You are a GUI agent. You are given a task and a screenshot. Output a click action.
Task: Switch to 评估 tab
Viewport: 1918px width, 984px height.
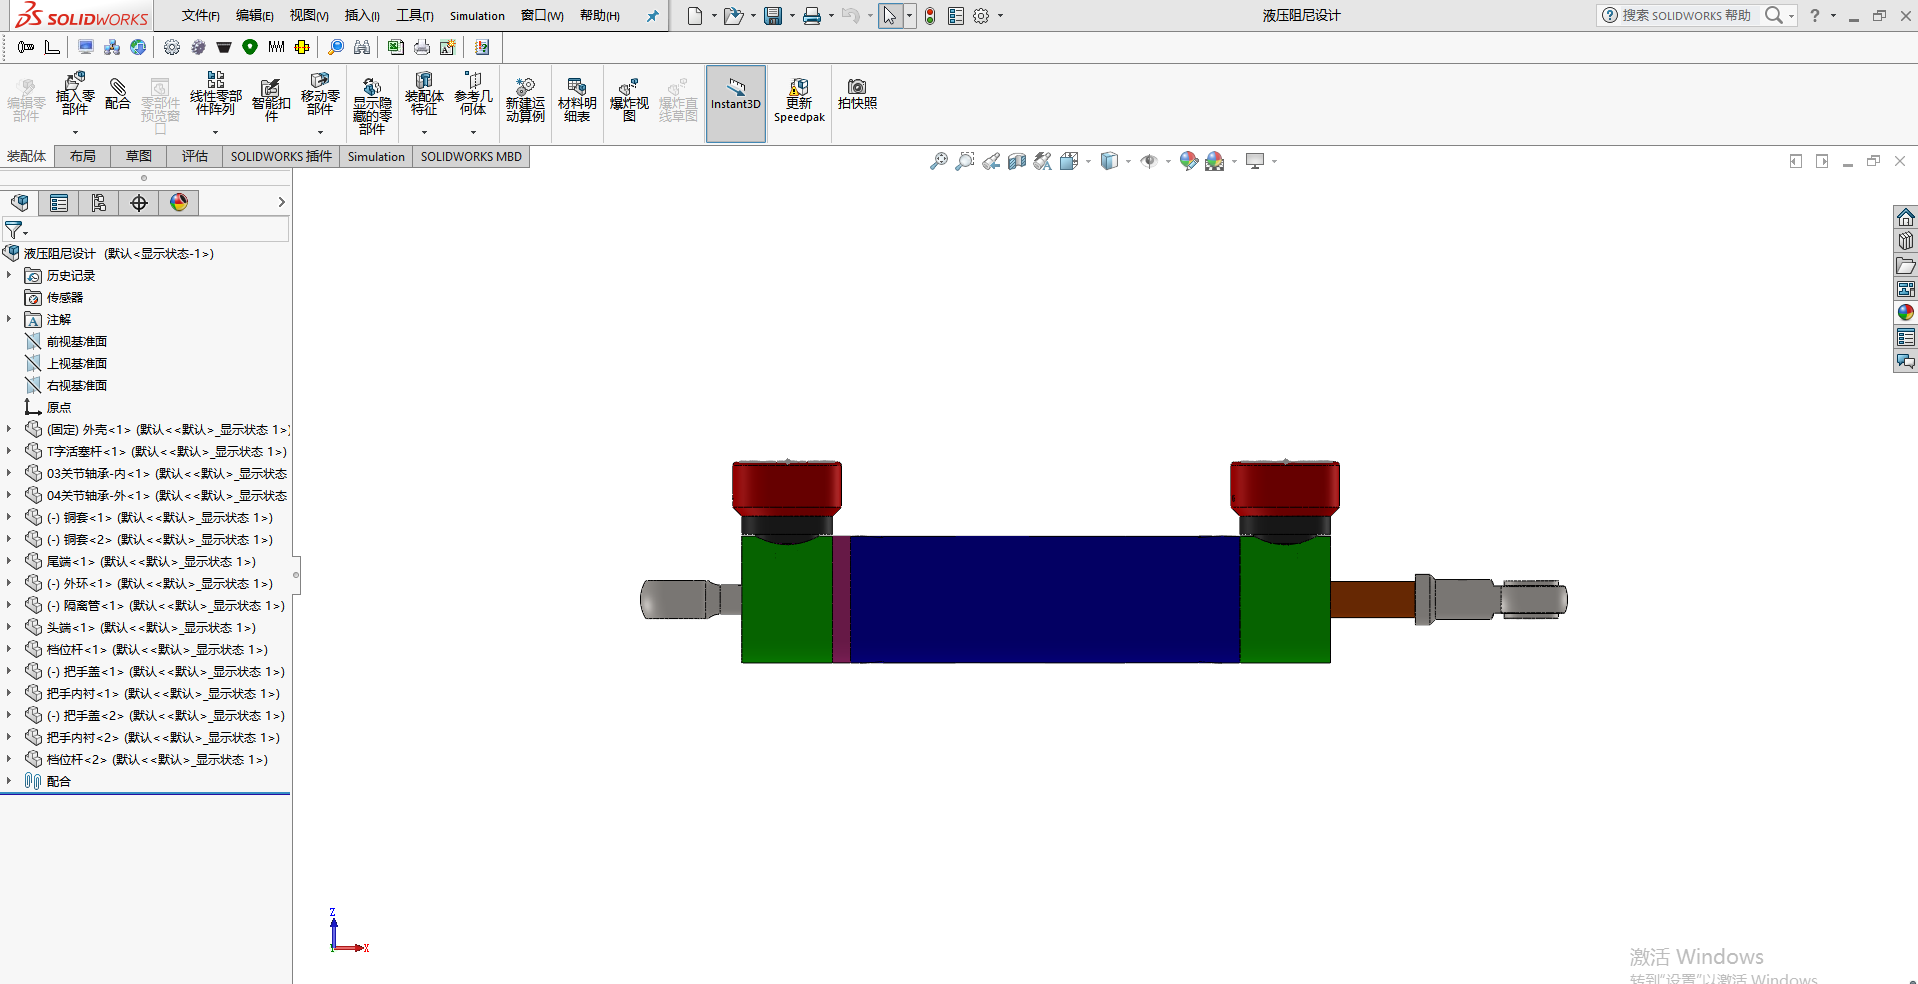tap(195, 156)
